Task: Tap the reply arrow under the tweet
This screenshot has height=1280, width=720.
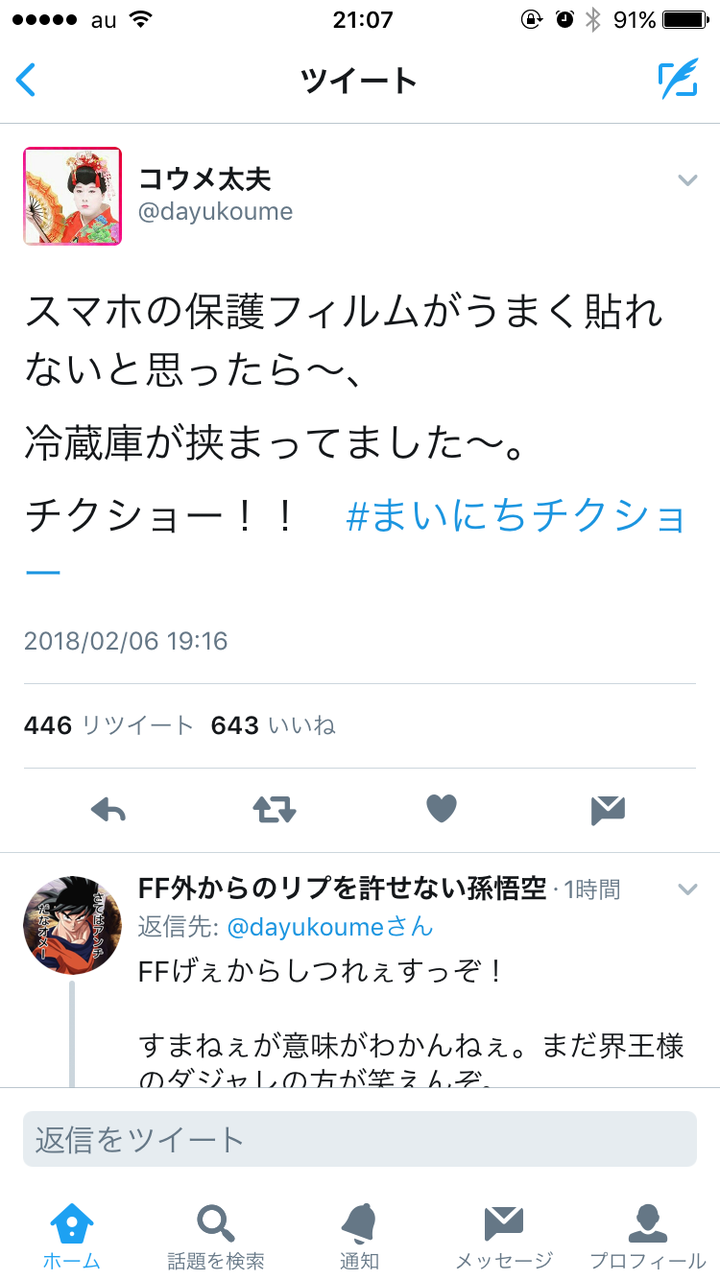Action: coord(108,810)
